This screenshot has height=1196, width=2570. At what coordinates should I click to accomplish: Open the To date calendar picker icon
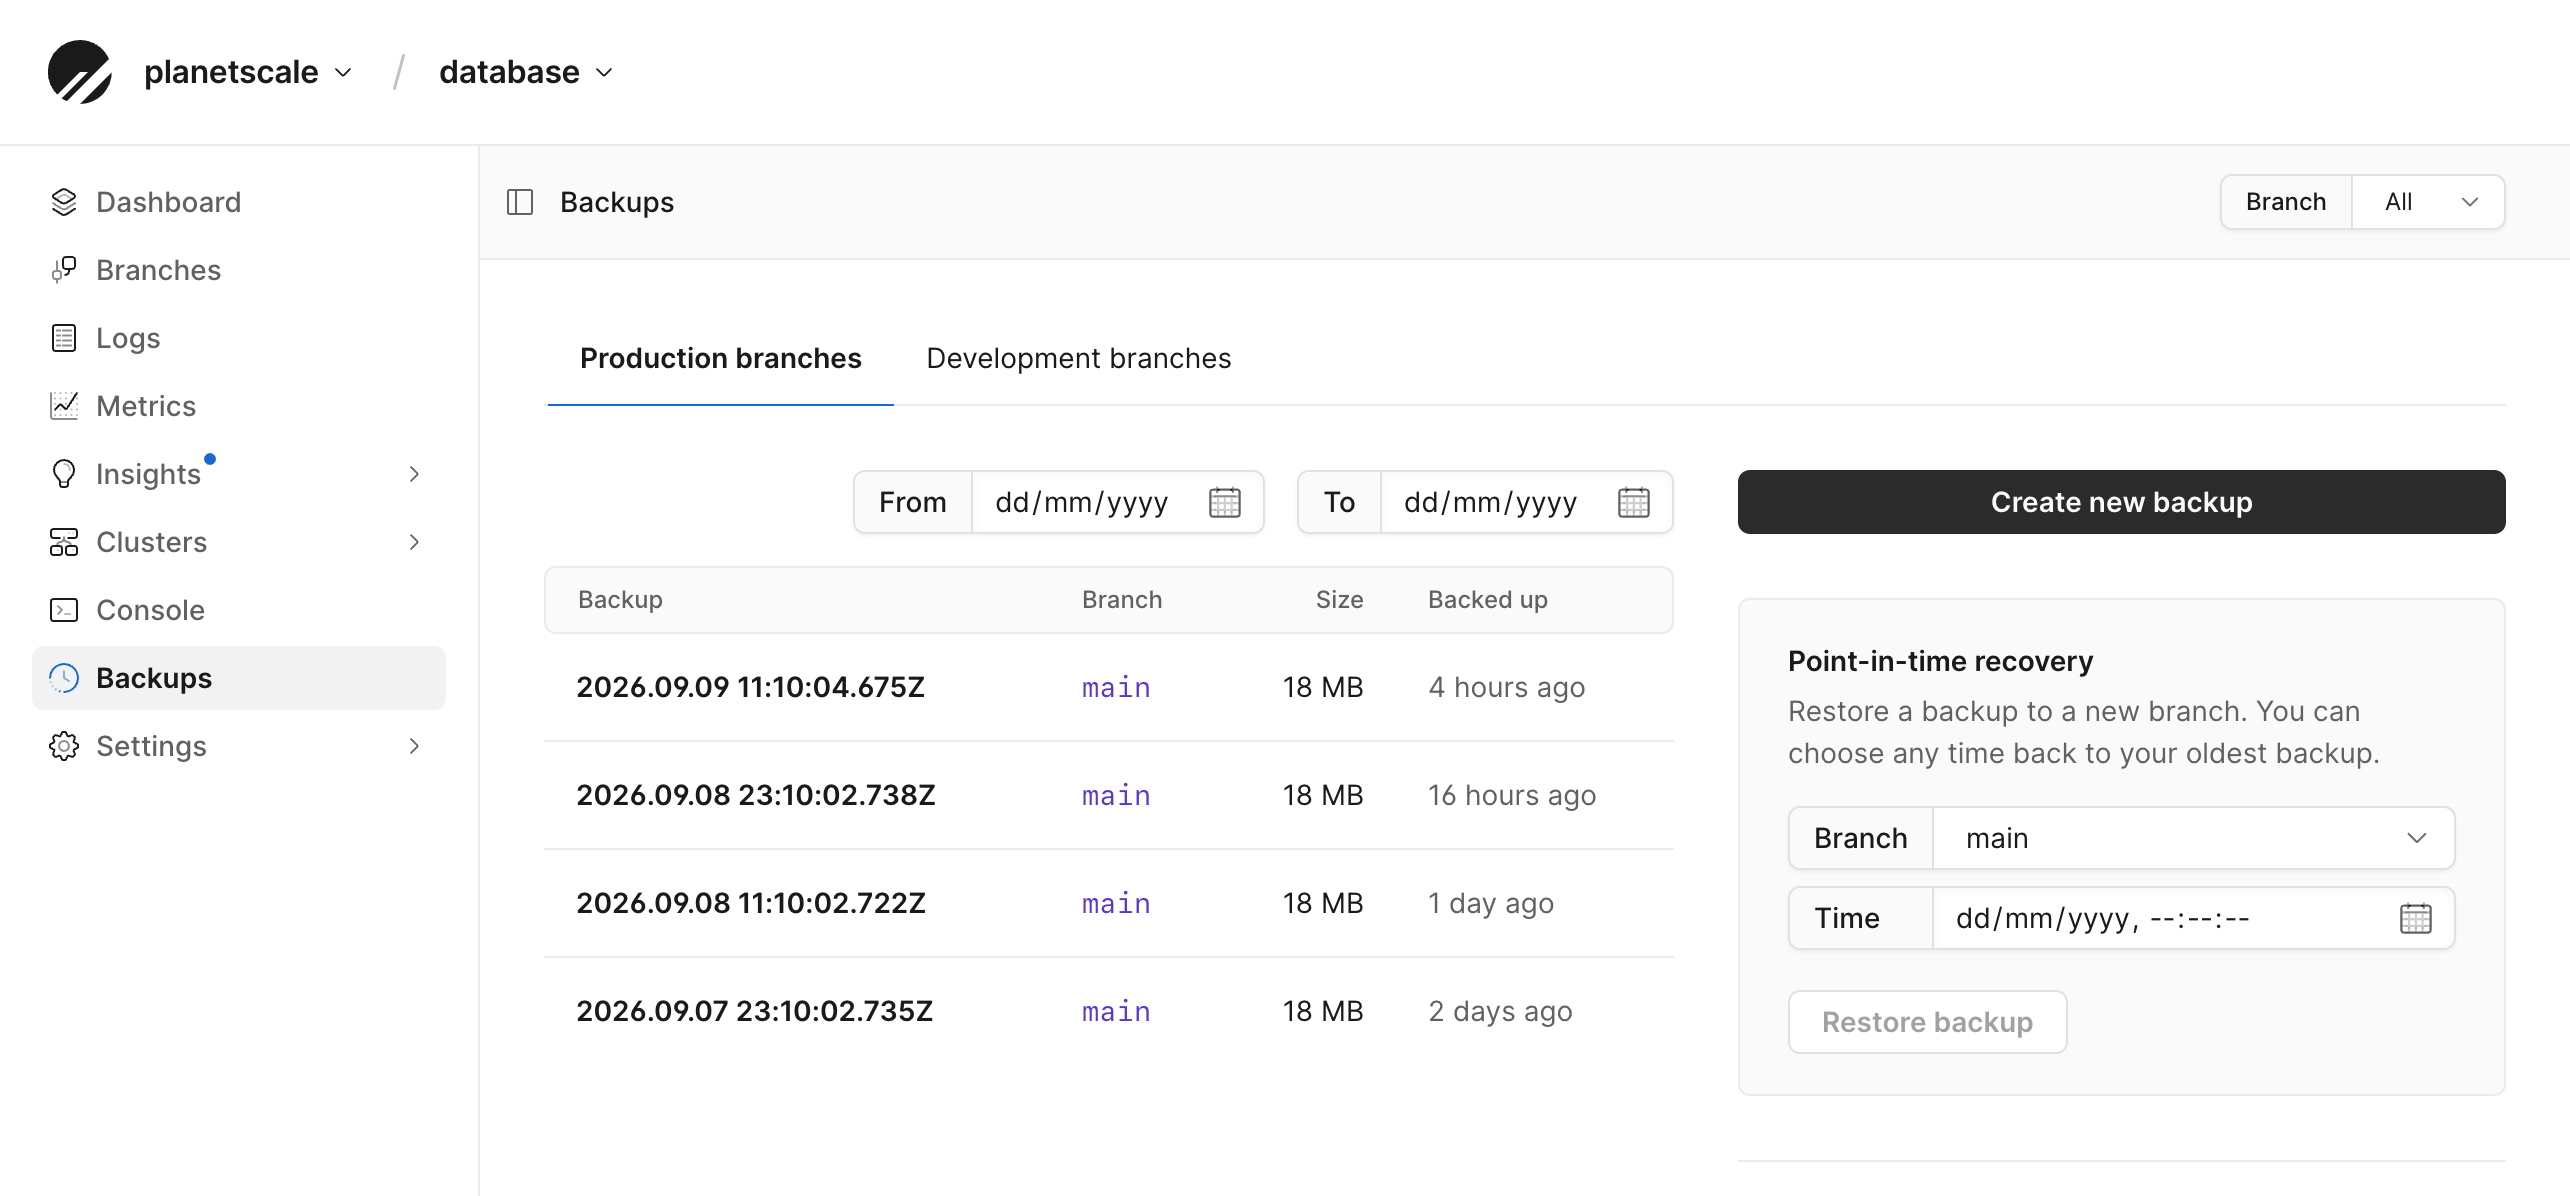point(1634,502)
